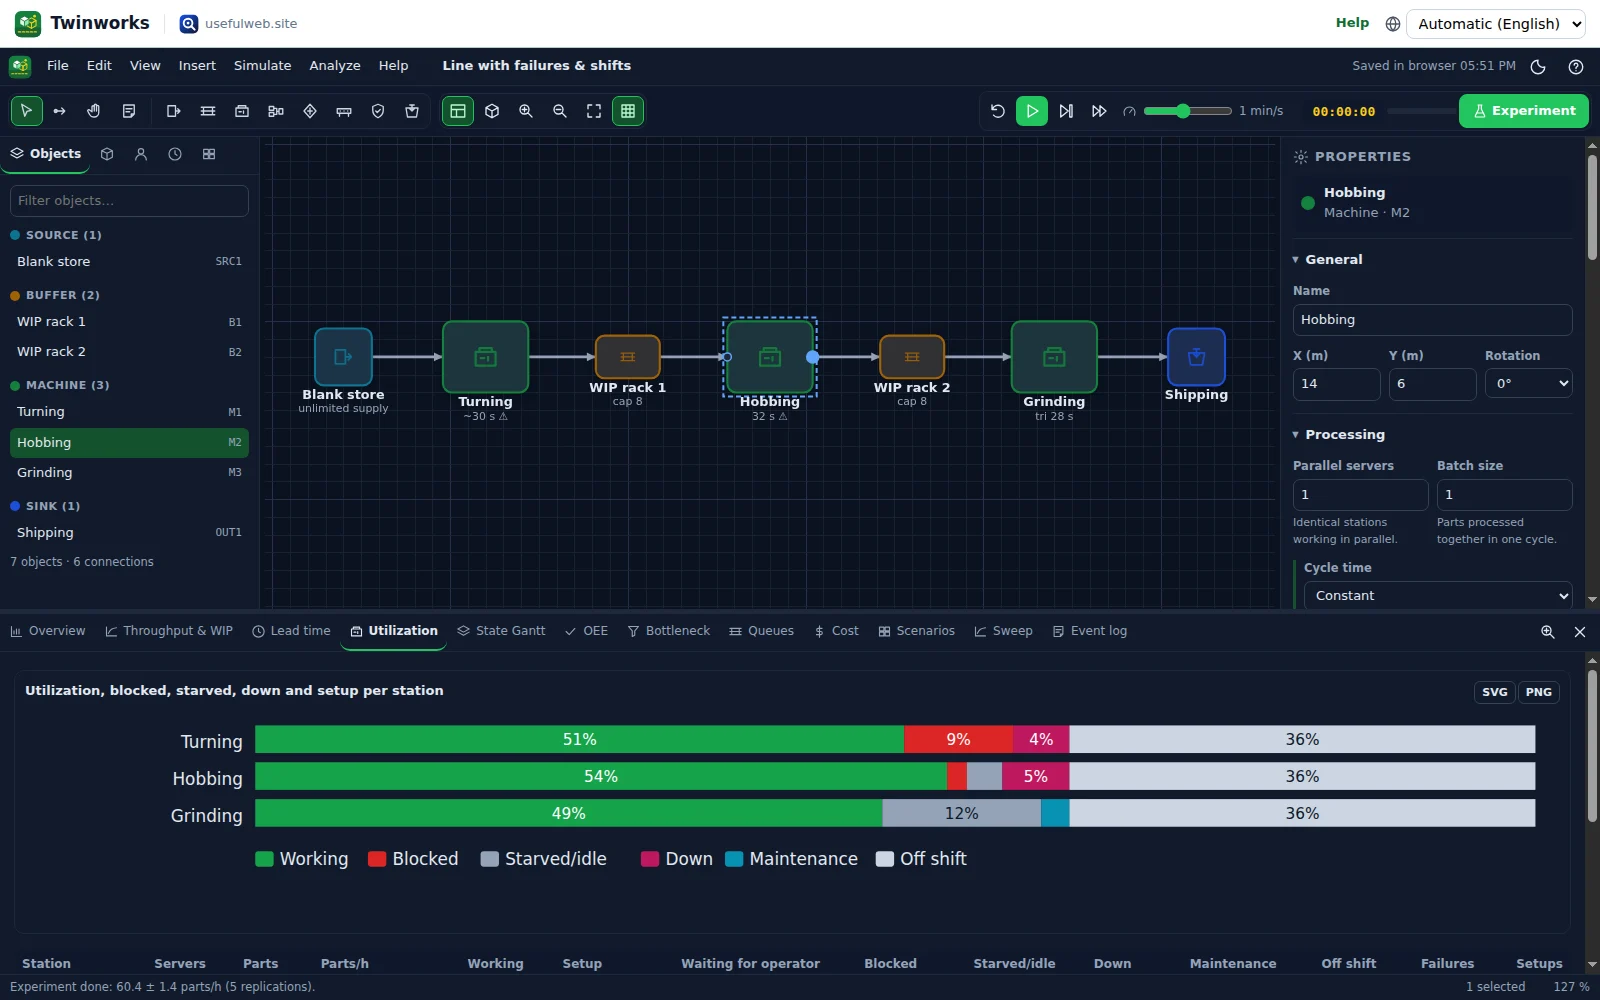Fit the model to screen
1600x1000 pixels.
[594, 111]
